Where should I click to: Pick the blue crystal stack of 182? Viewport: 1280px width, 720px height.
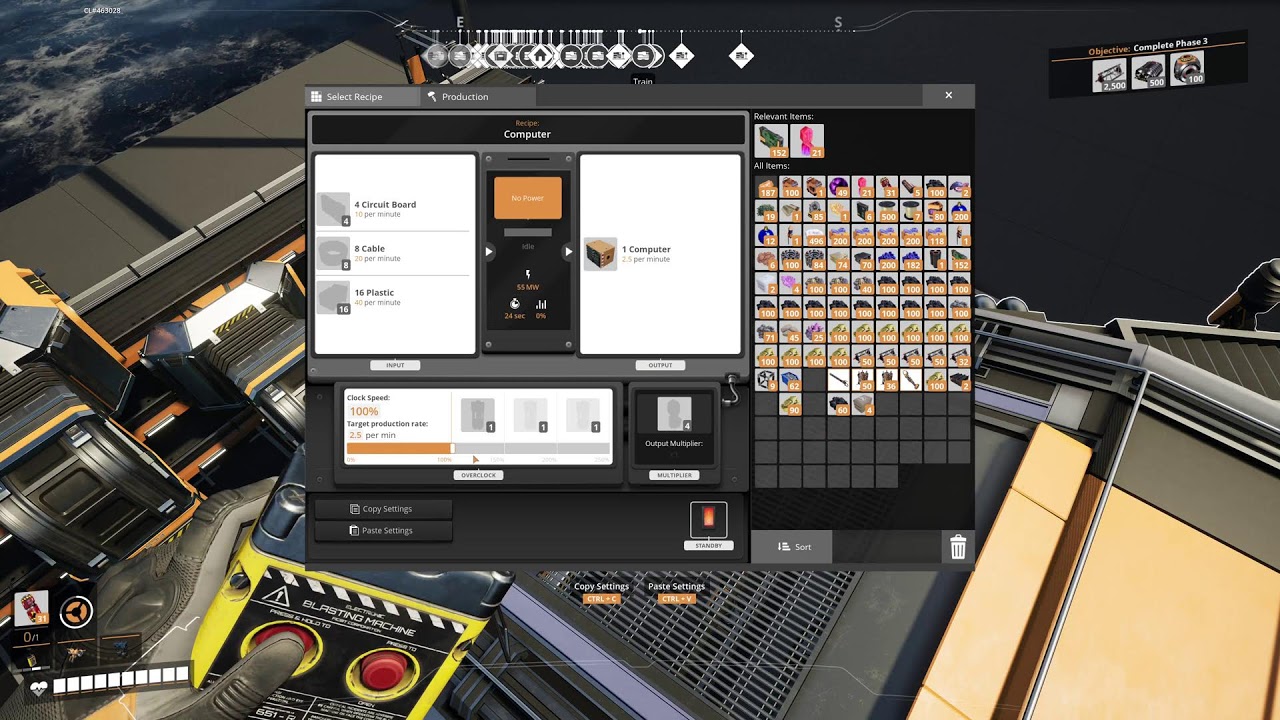(912, 260)
